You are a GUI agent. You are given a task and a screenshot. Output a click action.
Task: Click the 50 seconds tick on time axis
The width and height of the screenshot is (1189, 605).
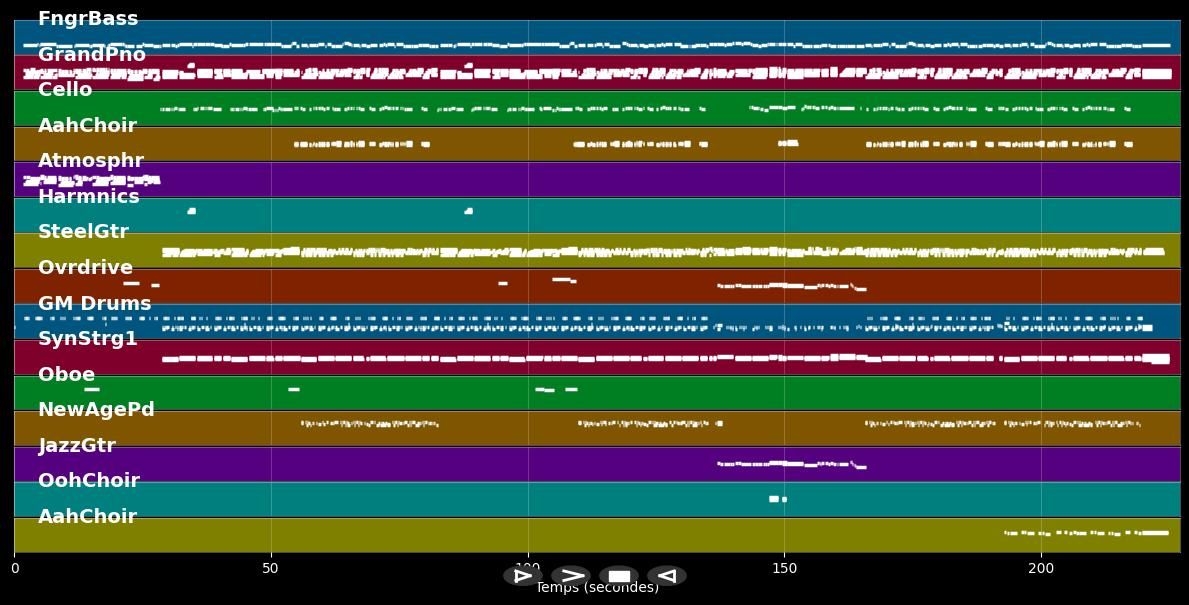[271, 568]
